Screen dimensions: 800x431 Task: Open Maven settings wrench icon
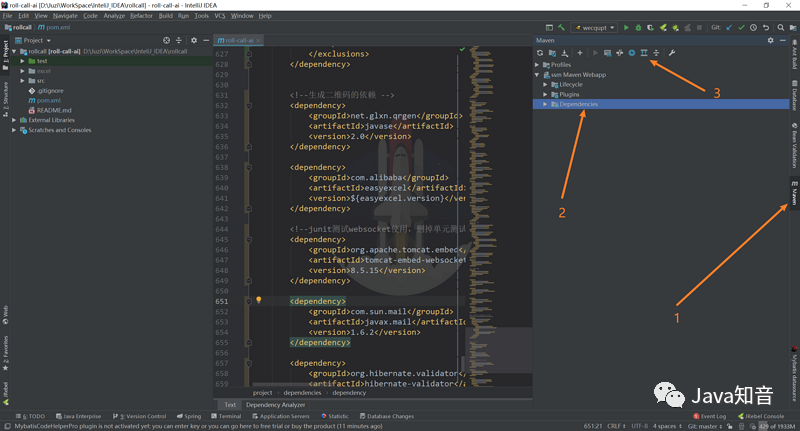672,53
